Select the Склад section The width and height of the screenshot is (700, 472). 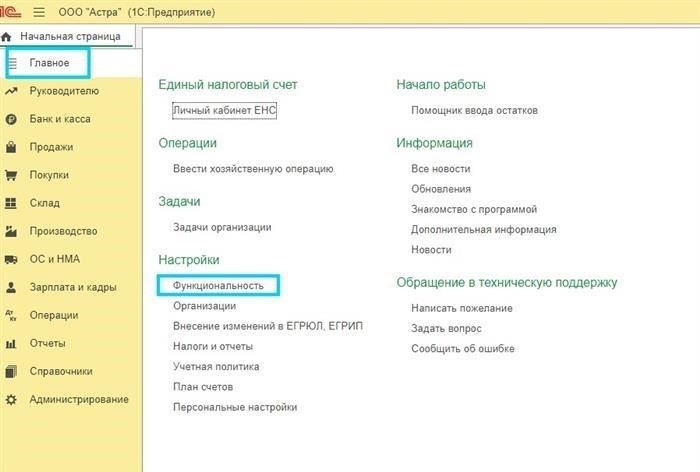coord(44,203)
